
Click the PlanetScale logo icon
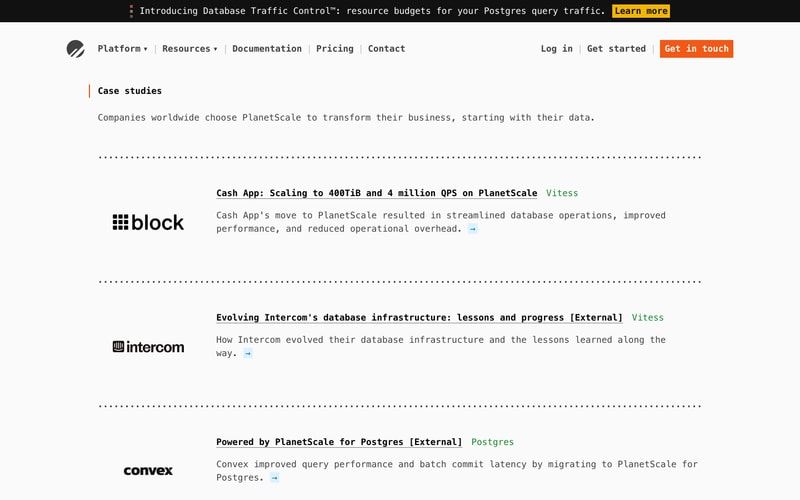click(x=76, y=49)
